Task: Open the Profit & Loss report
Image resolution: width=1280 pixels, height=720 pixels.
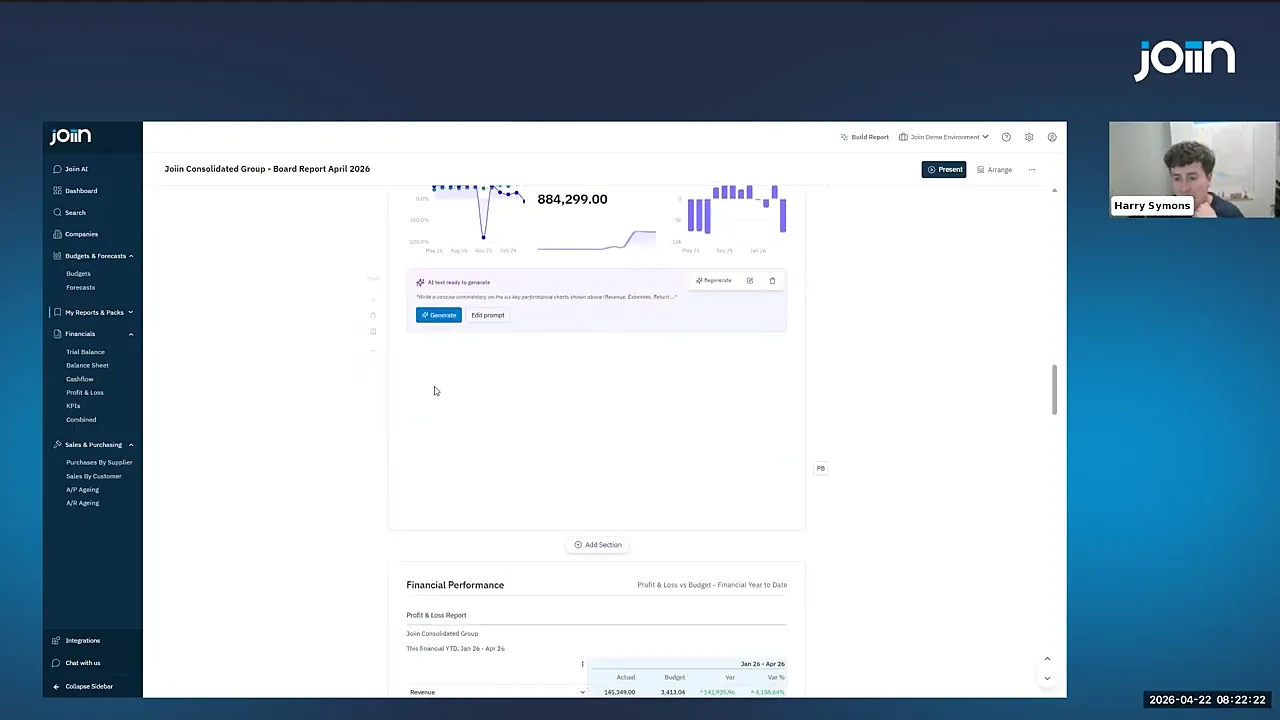Action: pyautogui.click(x=84, y=393)
